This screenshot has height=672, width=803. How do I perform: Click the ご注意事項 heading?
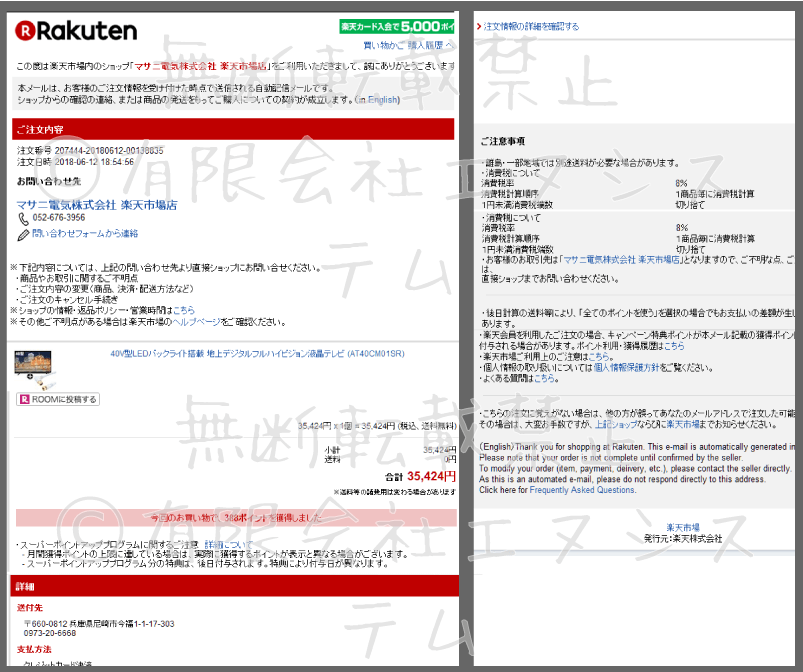502,141
